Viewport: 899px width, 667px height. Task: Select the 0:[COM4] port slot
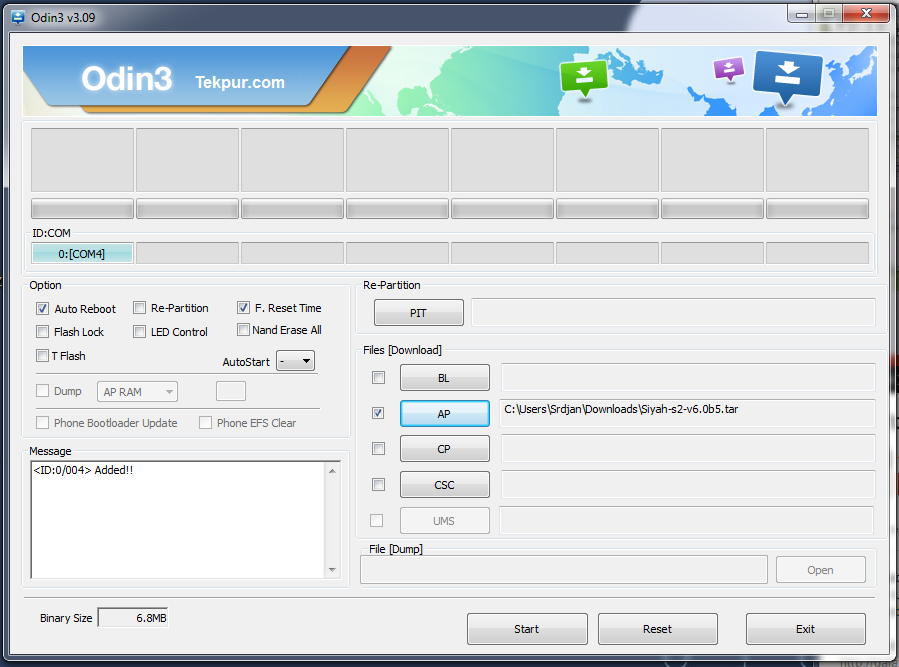click(x=83, y=253)
